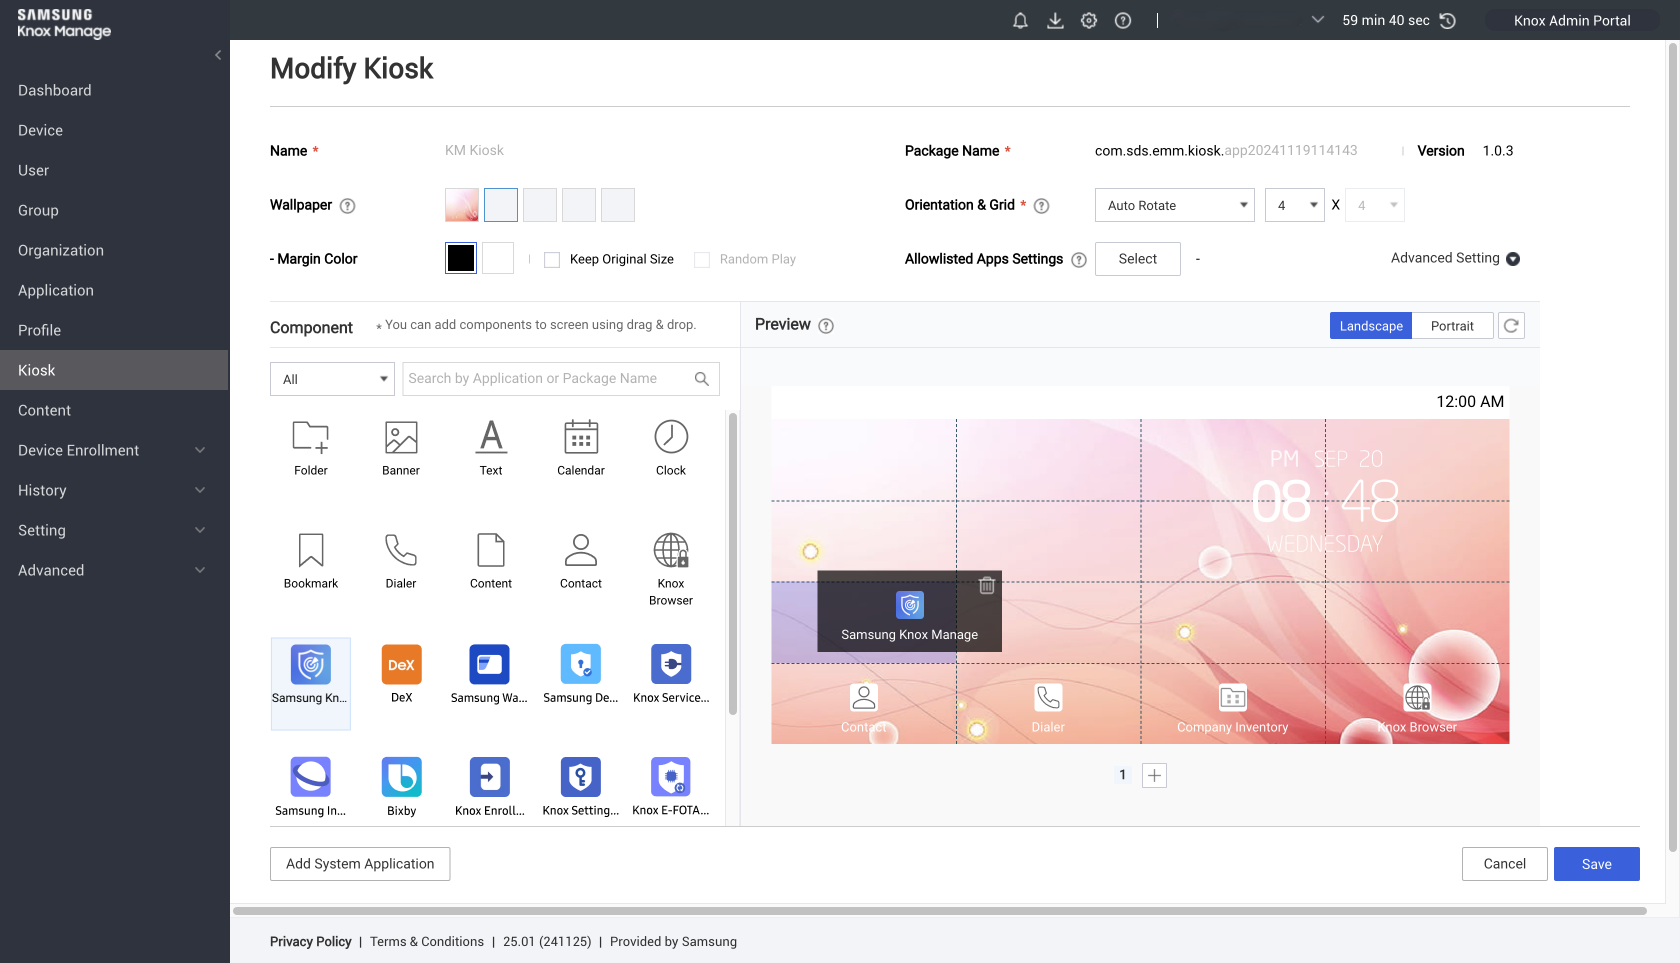Select the Knox Browser component icon
The image size is (1680, 963).
[670, 551]
